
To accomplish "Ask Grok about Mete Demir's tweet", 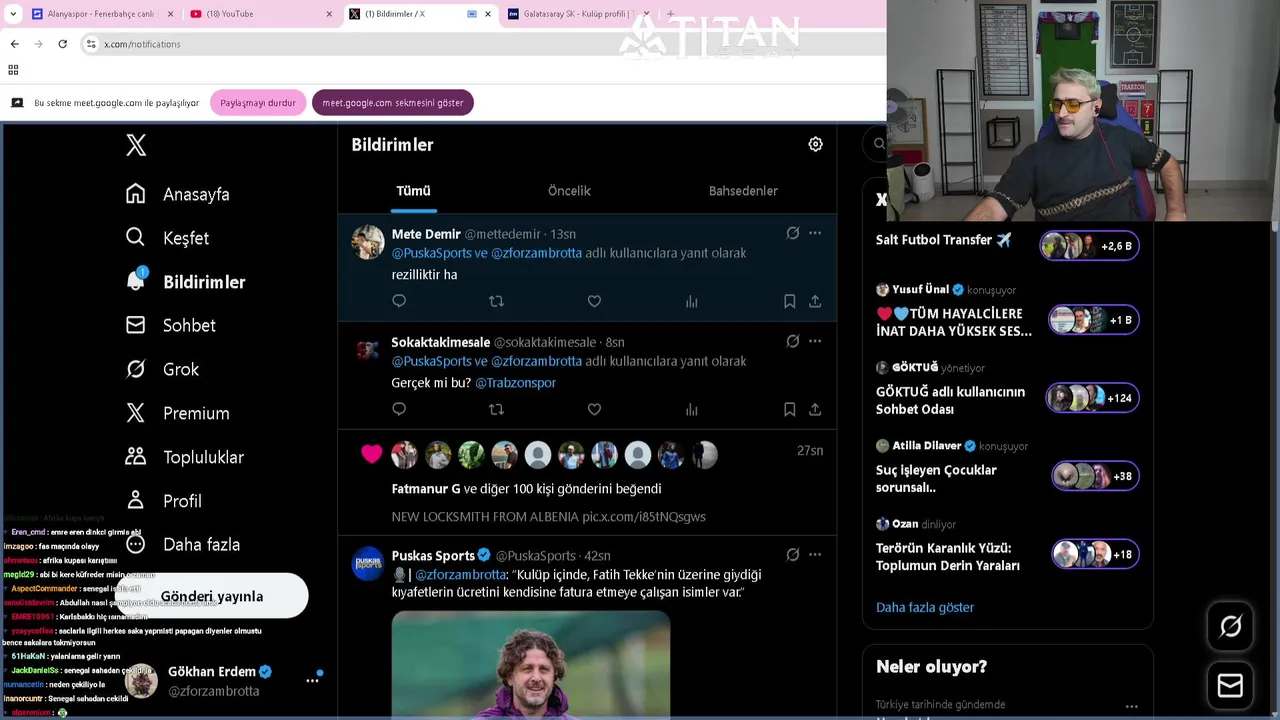I will (x=792, y=233).
